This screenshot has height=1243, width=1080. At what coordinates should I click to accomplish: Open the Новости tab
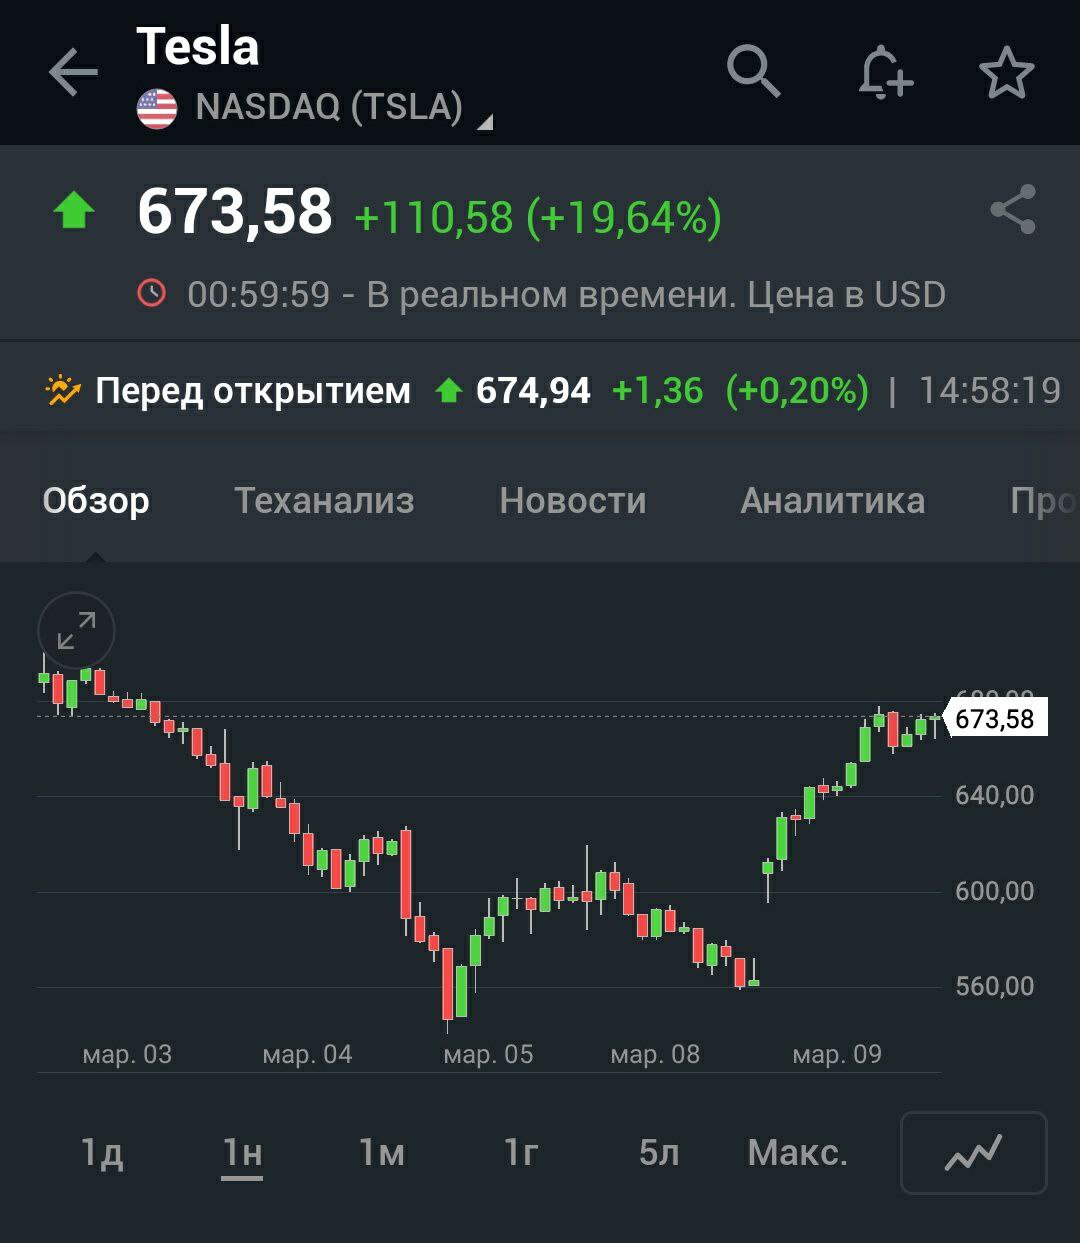point(573,500)
